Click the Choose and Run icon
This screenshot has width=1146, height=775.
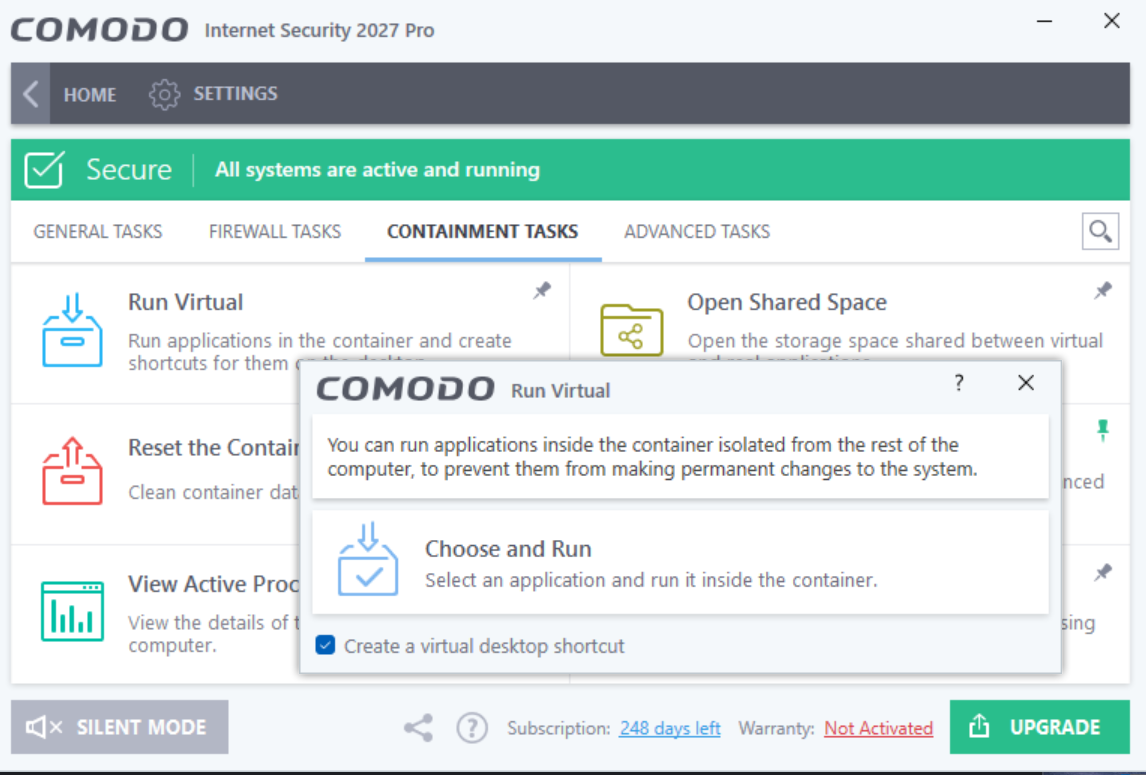[x=368, y=559]
